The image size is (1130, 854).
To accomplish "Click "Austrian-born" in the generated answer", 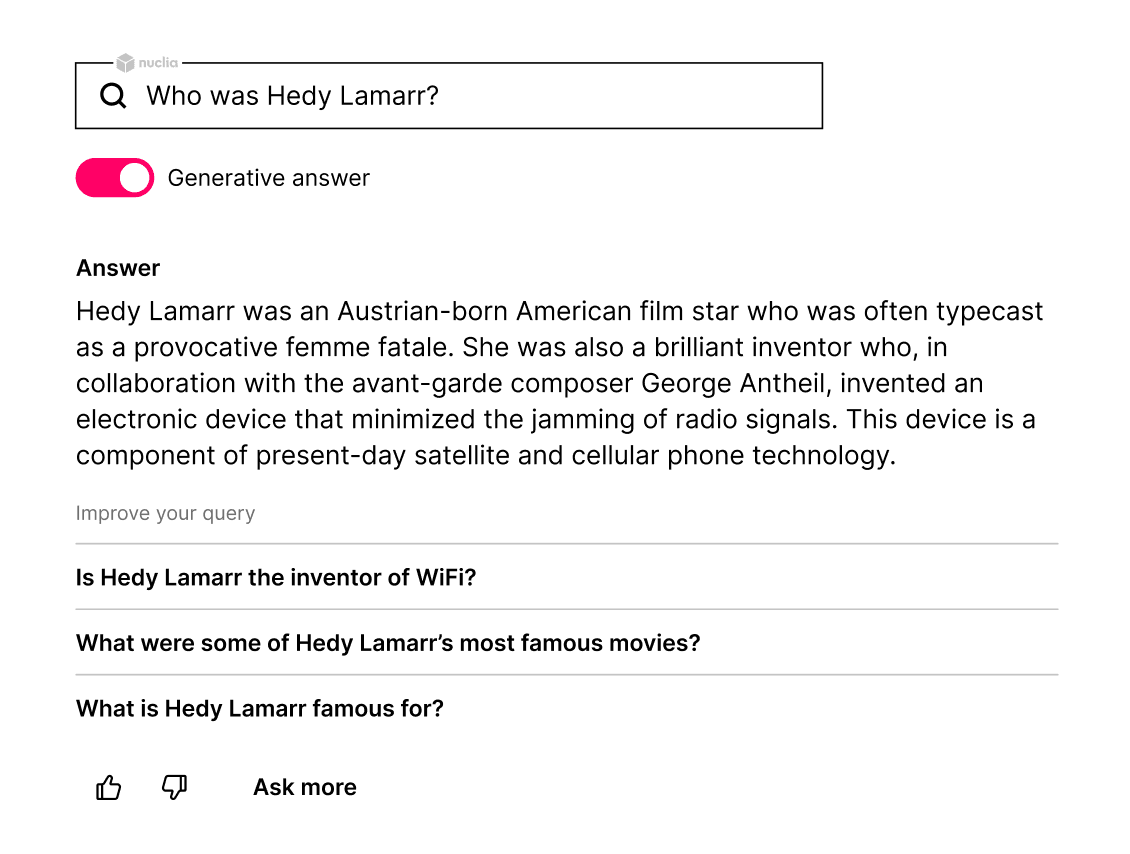I will click(423, 311).
